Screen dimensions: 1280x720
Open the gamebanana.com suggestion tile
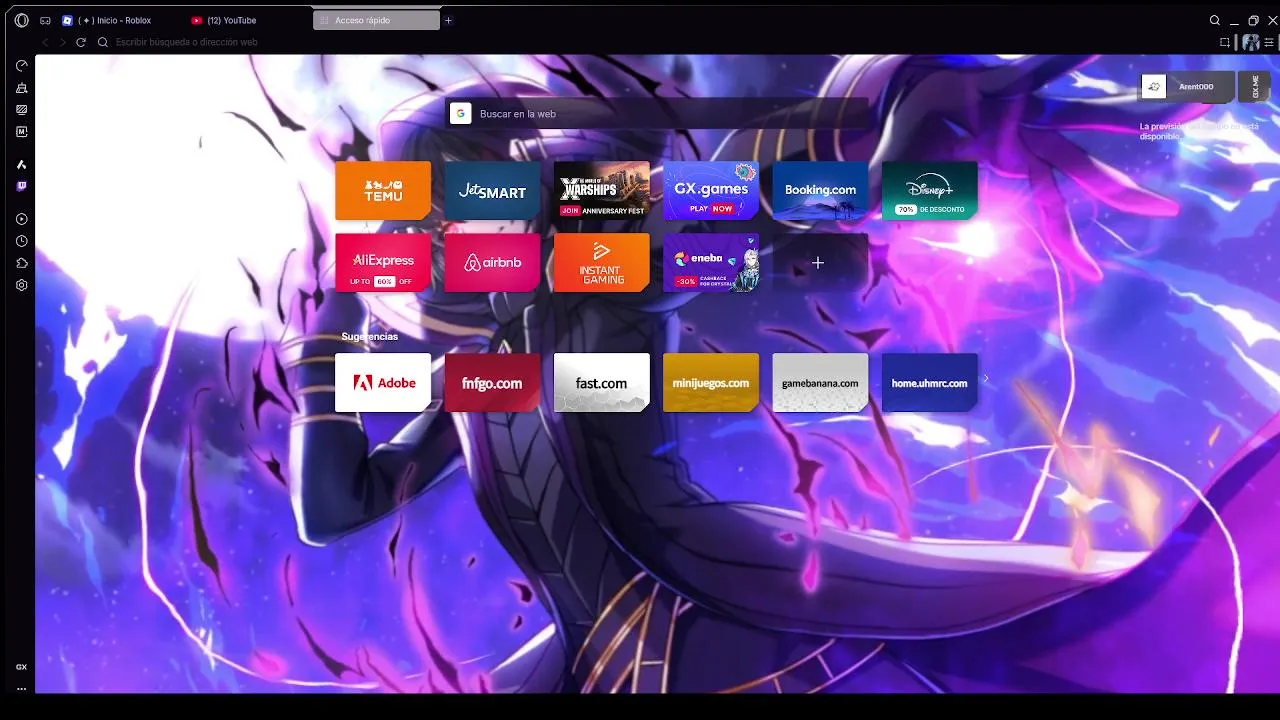pyautogui.click(x=820, y=382)
